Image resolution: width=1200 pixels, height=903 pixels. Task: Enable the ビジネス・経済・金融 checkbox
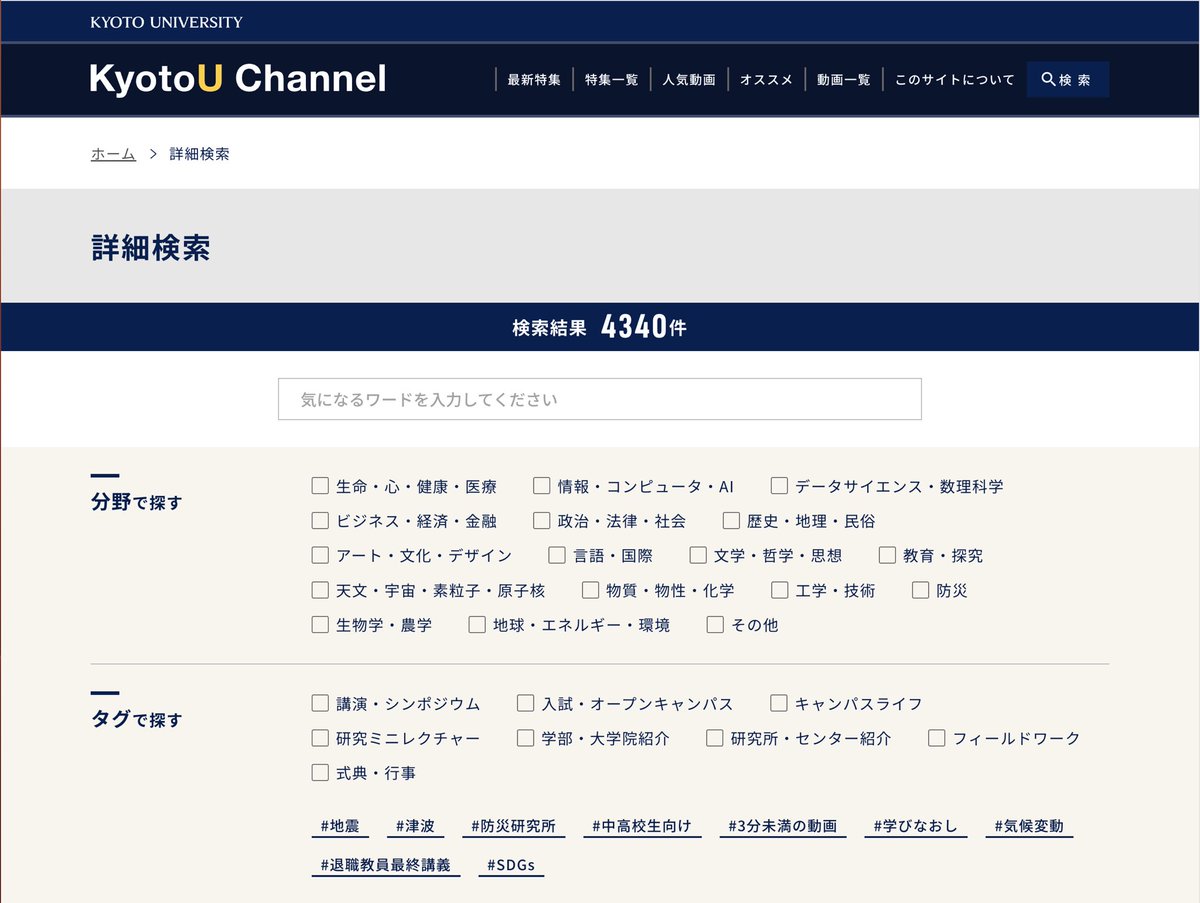point(320,521)
